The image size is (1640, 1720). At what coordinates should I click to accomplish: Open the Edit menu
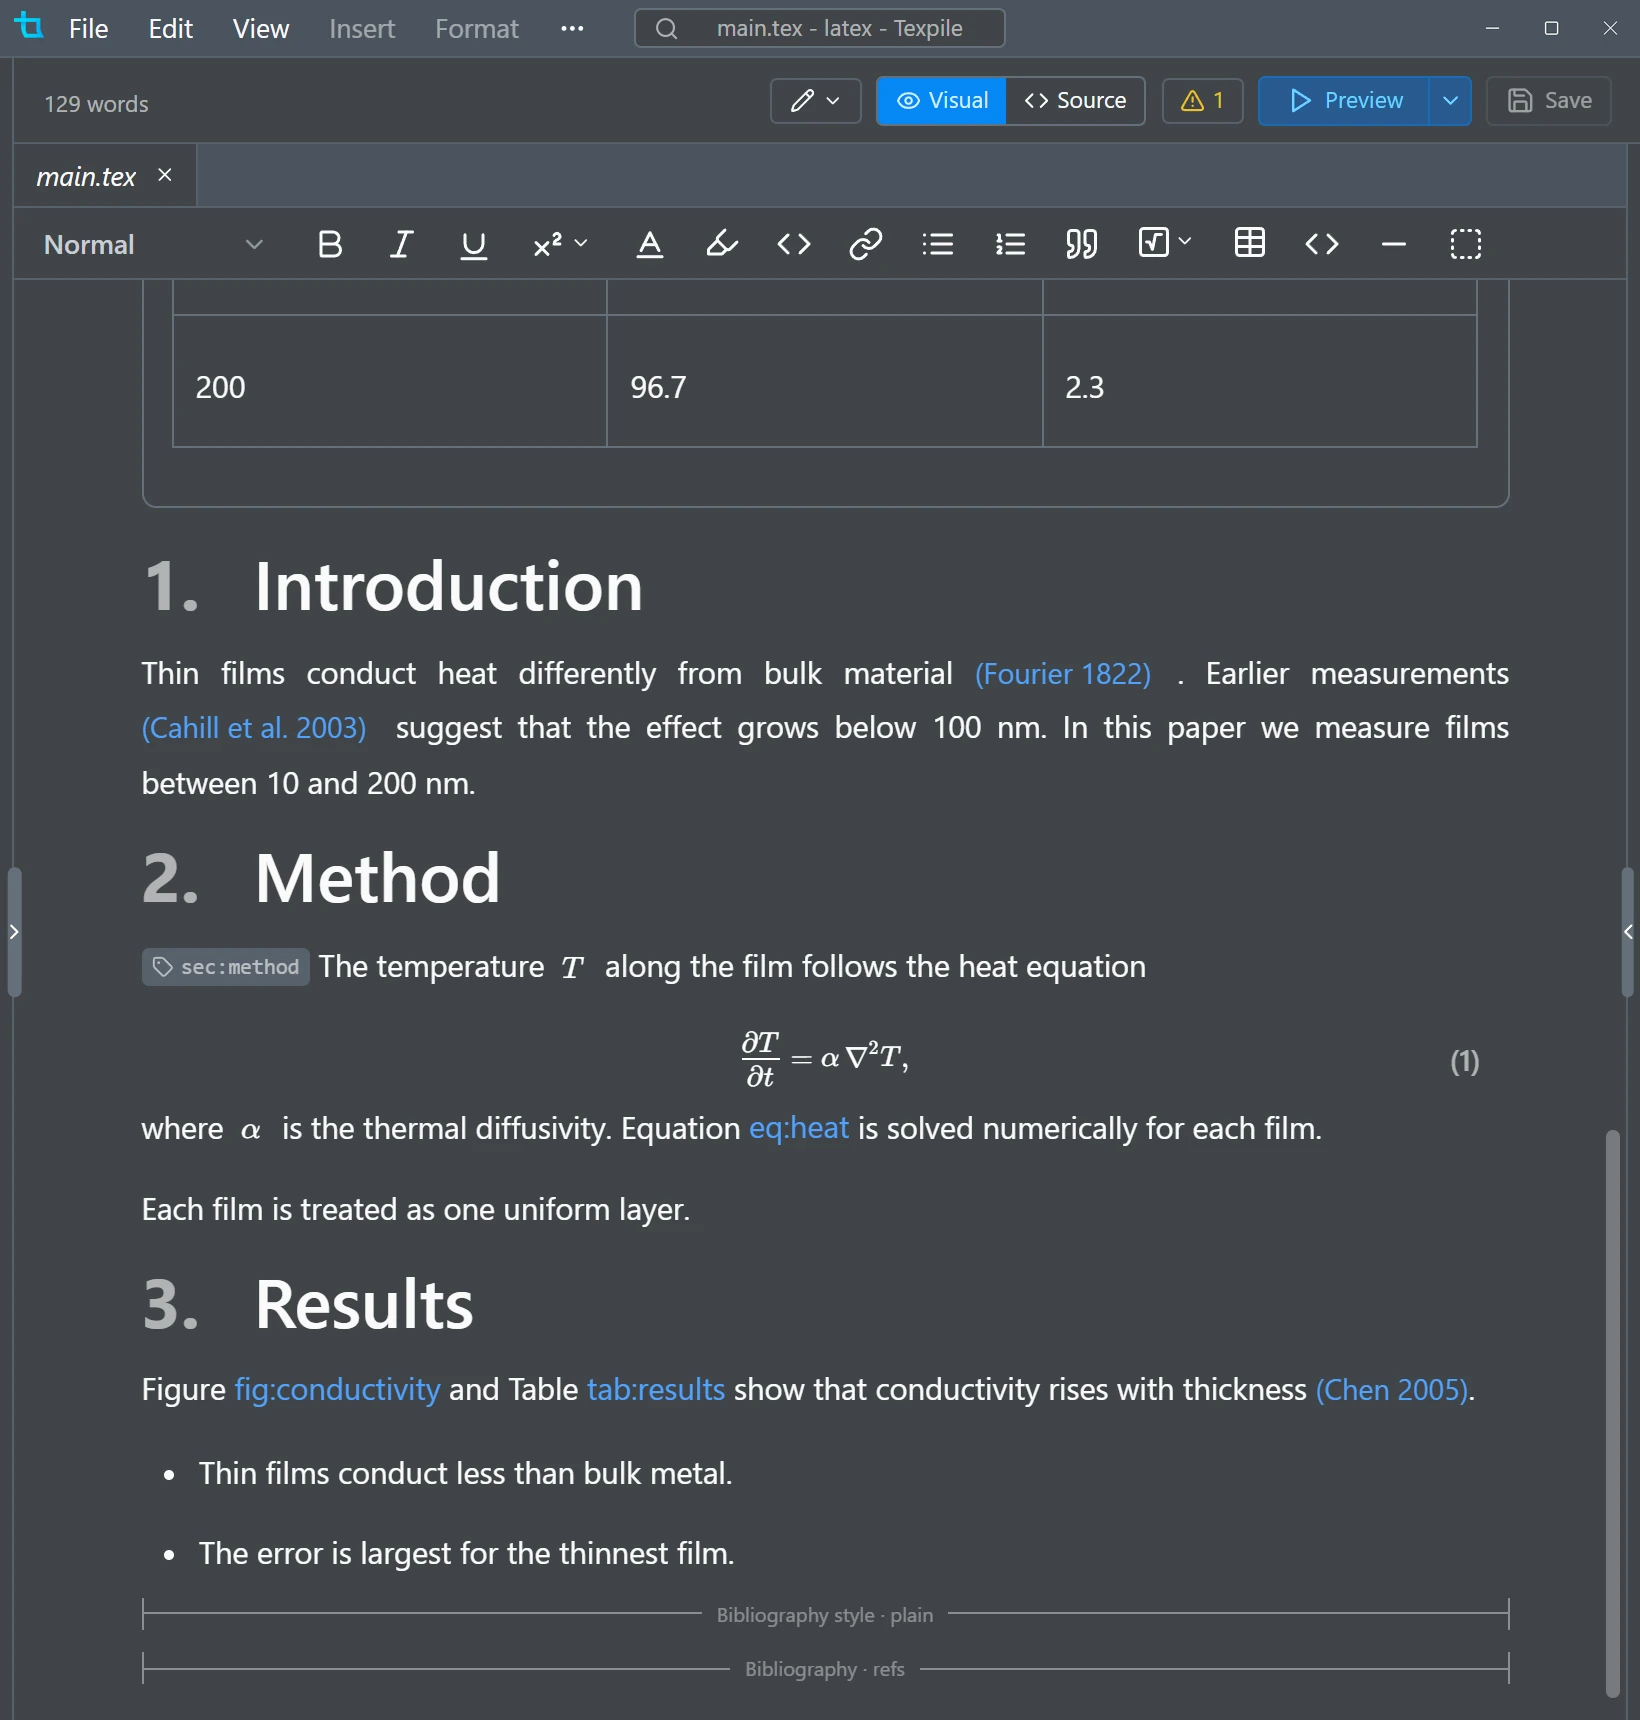coord(170,28)
